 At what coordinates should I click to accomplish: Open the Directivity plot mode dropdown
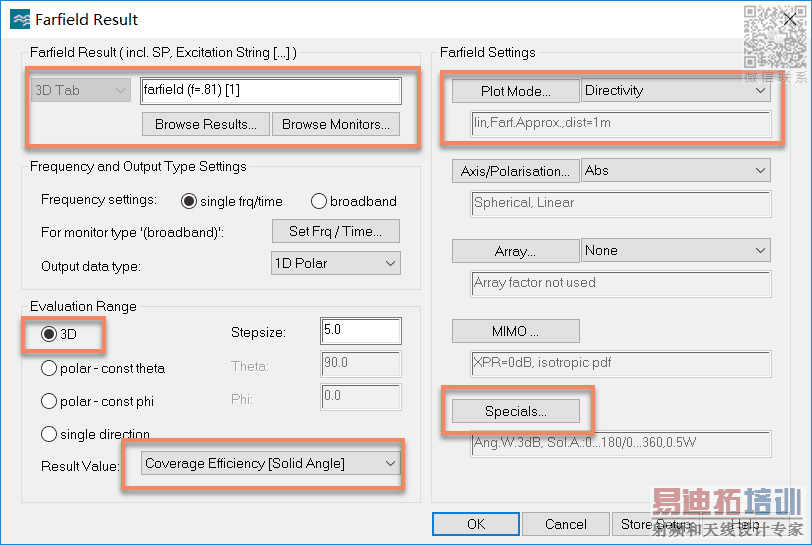click(676, 91)
